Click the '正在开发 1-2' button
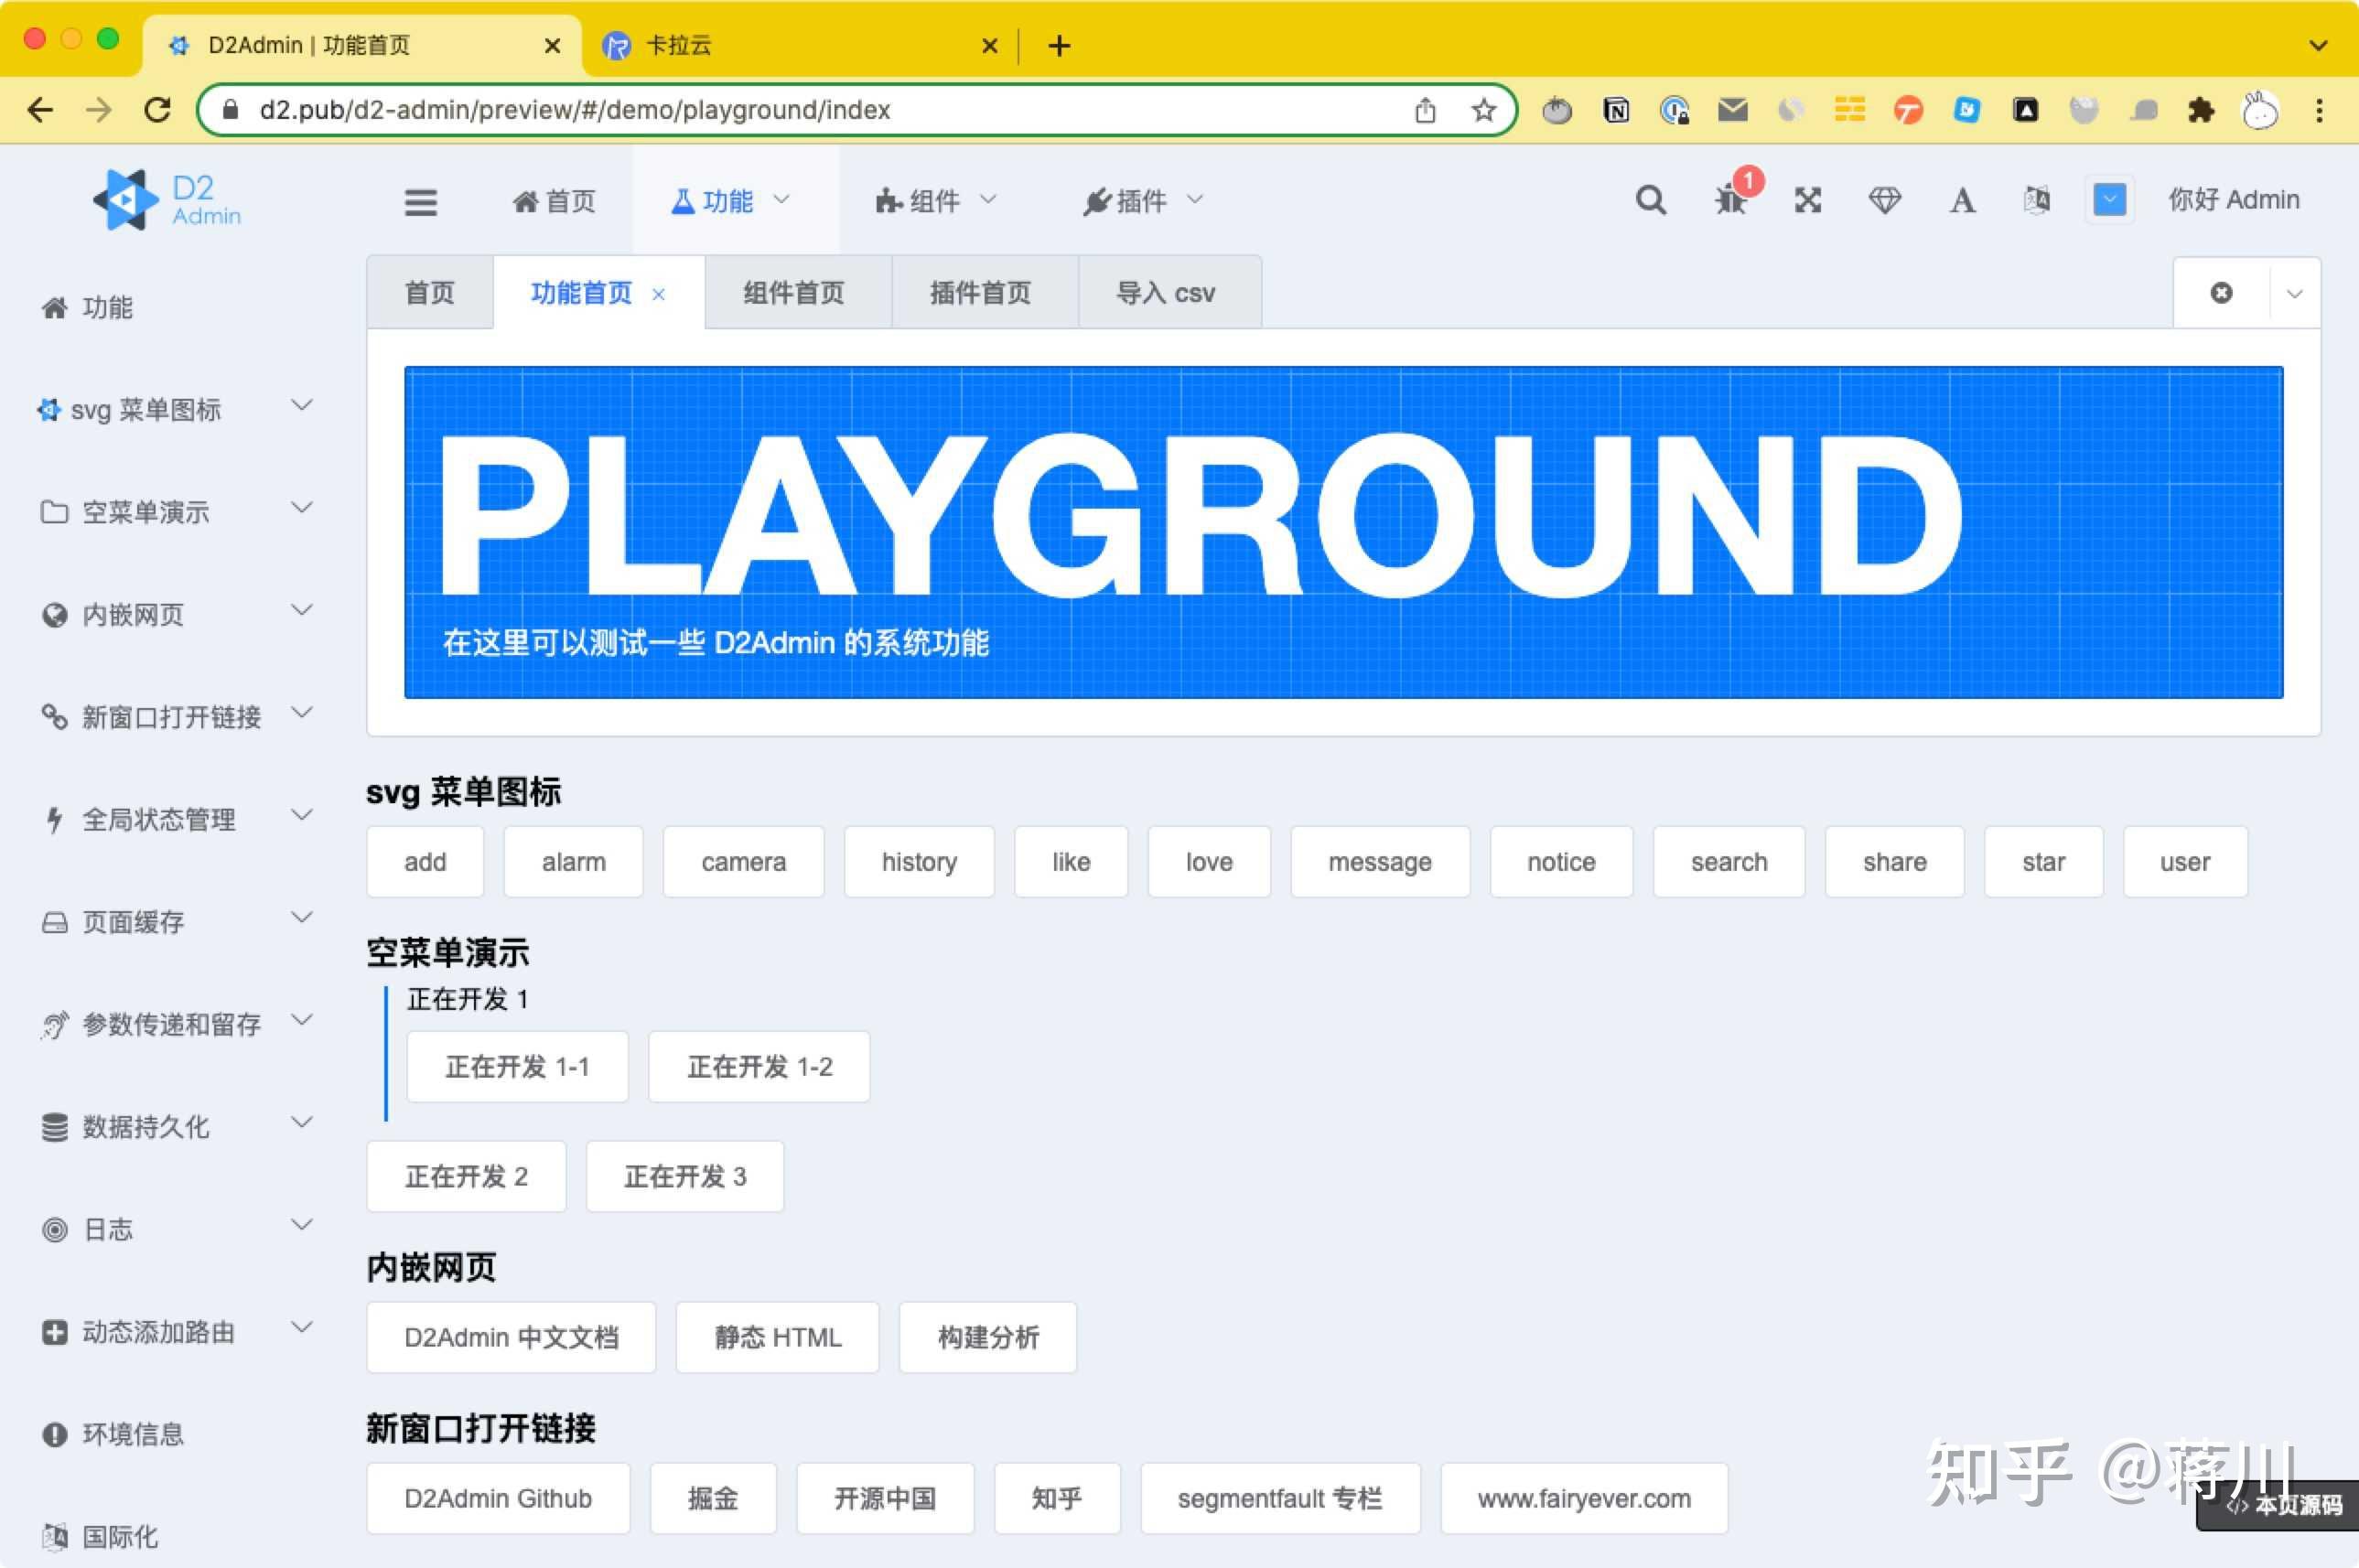Viewport: 2359px width, 1568px height. pos(759,1066)
